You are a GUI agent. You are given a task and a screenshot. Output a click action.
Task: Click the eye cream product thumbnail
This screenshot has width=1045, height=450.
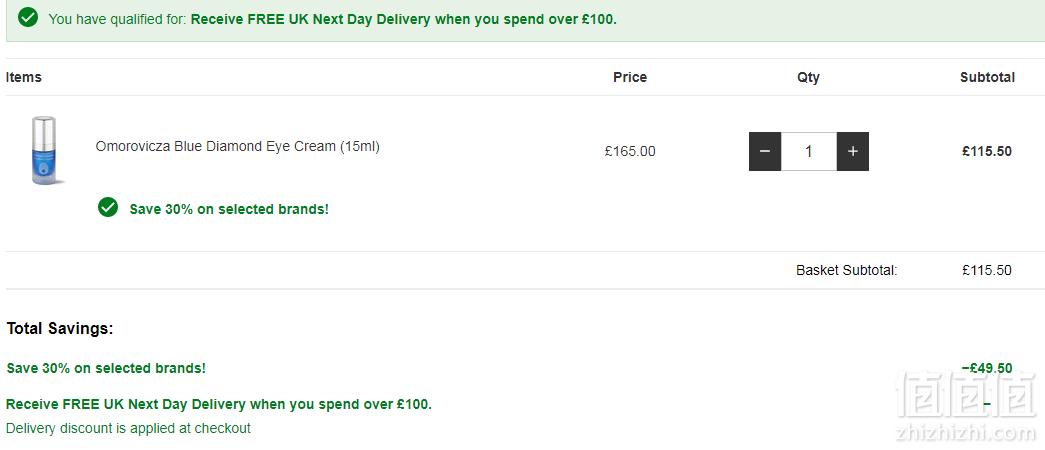coord(44,150)
